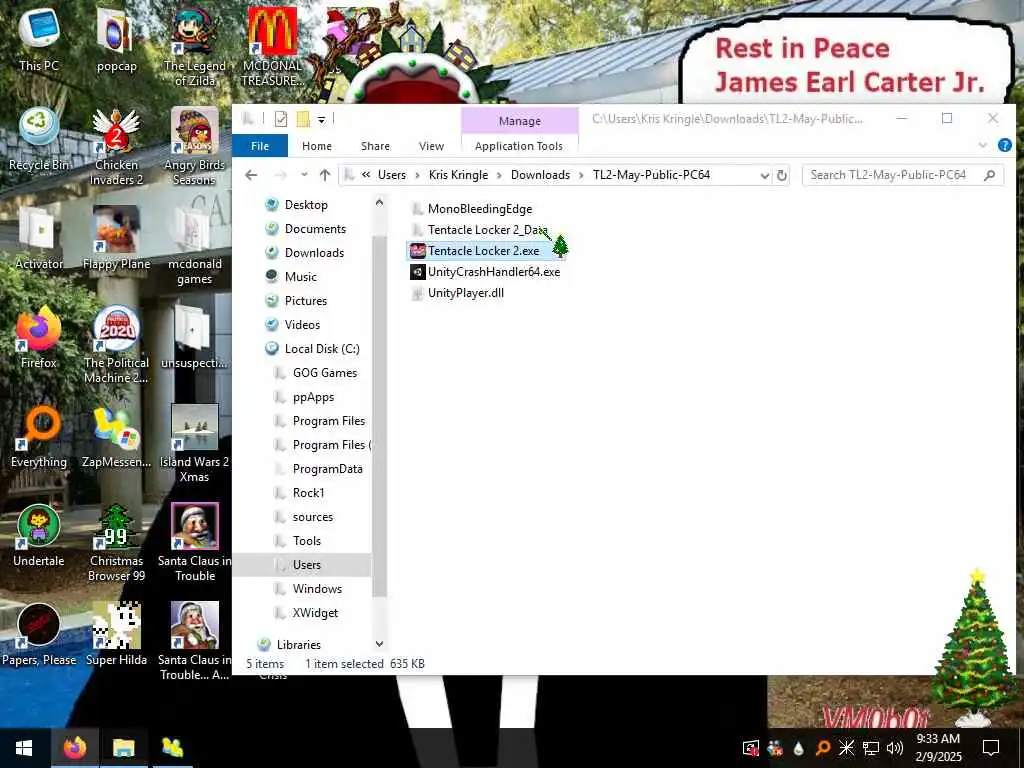Go back with the Back arrow
The image size is (1024, 768).
[251, 175]
